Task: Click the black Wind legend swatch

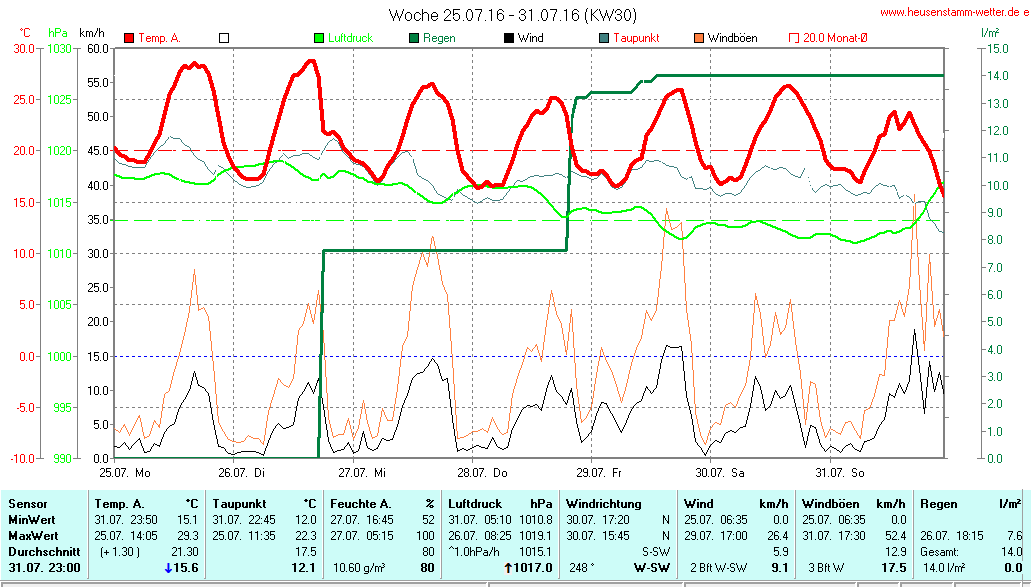Action: 509,38
